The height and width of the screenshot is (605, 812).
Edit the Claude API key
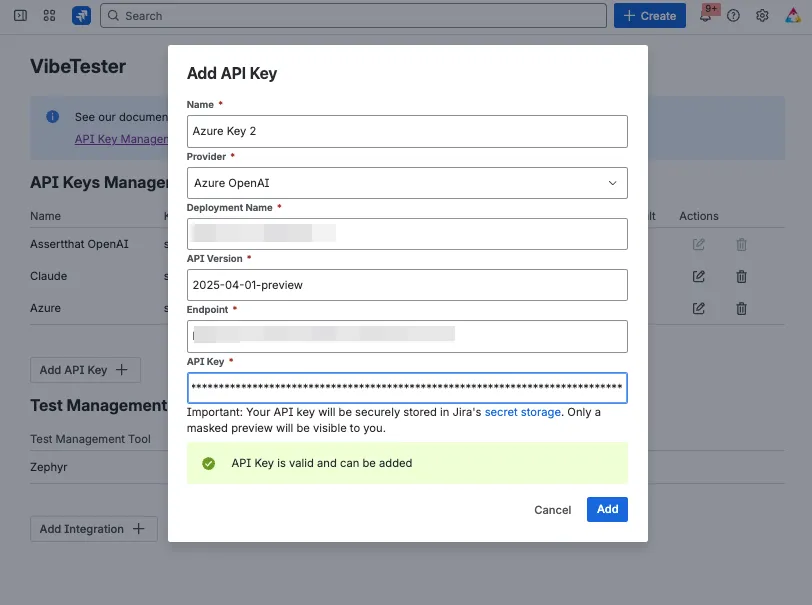tap(699, 276)
